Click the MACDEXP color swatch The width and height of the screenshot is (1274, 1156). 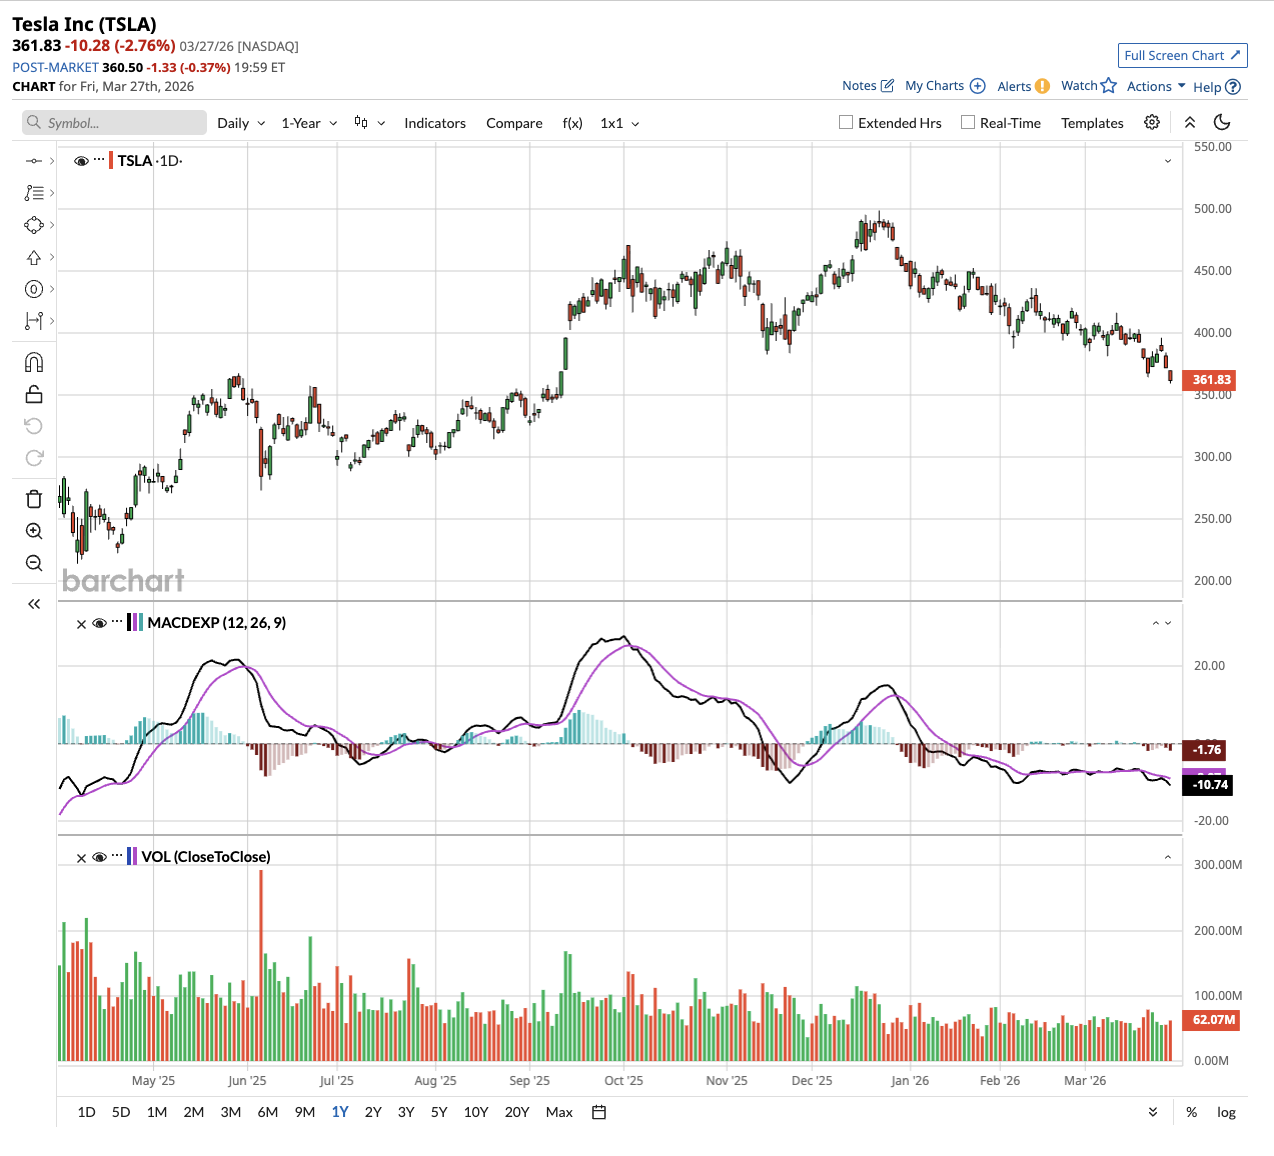135,623
